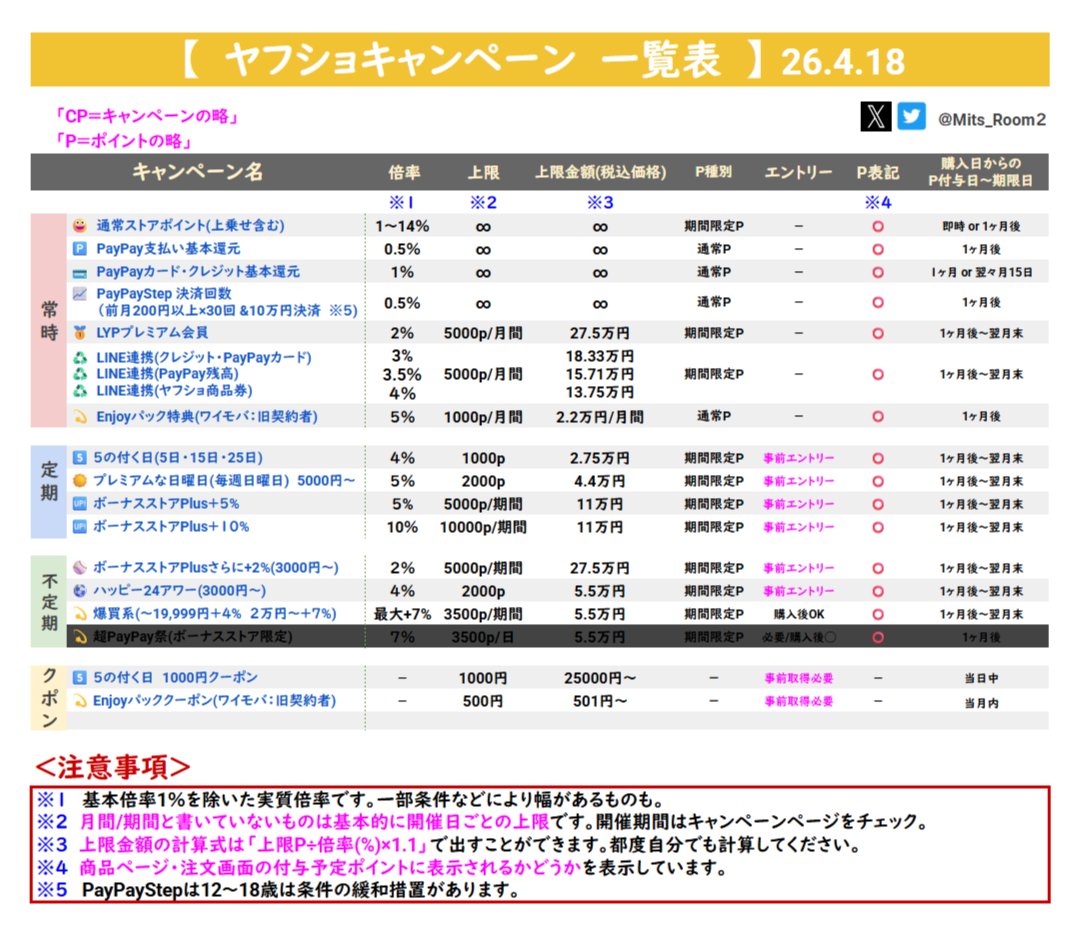Click the ※4 marker under P表記
The image size is (1073, 937).
[878, 203]
